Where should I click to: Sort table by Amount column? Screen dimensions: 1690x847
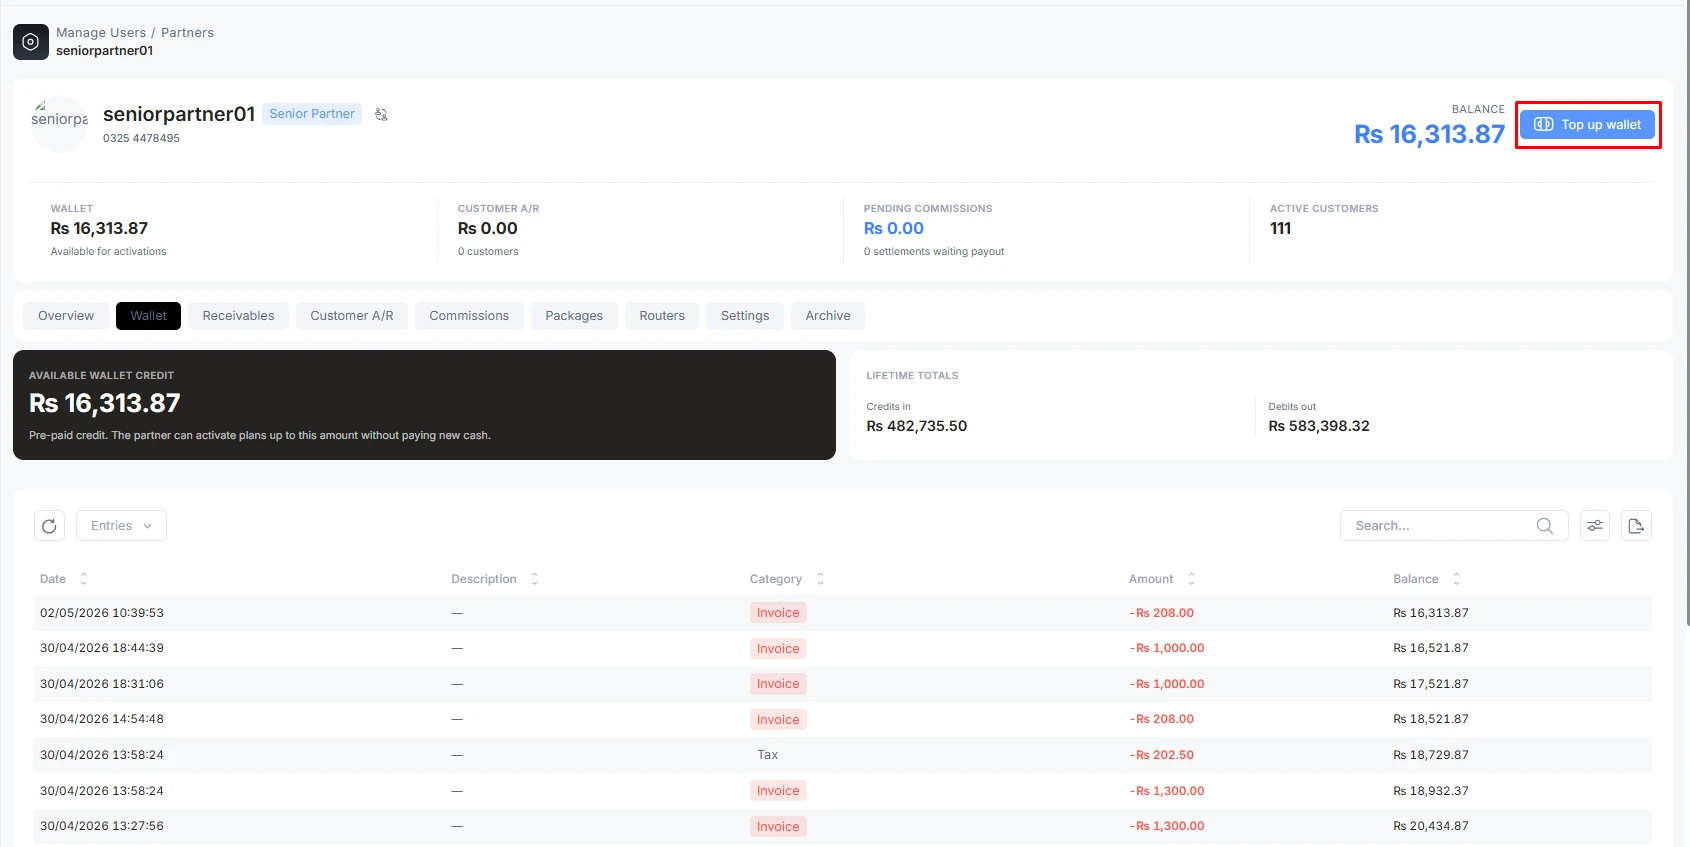pos(1191,579)
